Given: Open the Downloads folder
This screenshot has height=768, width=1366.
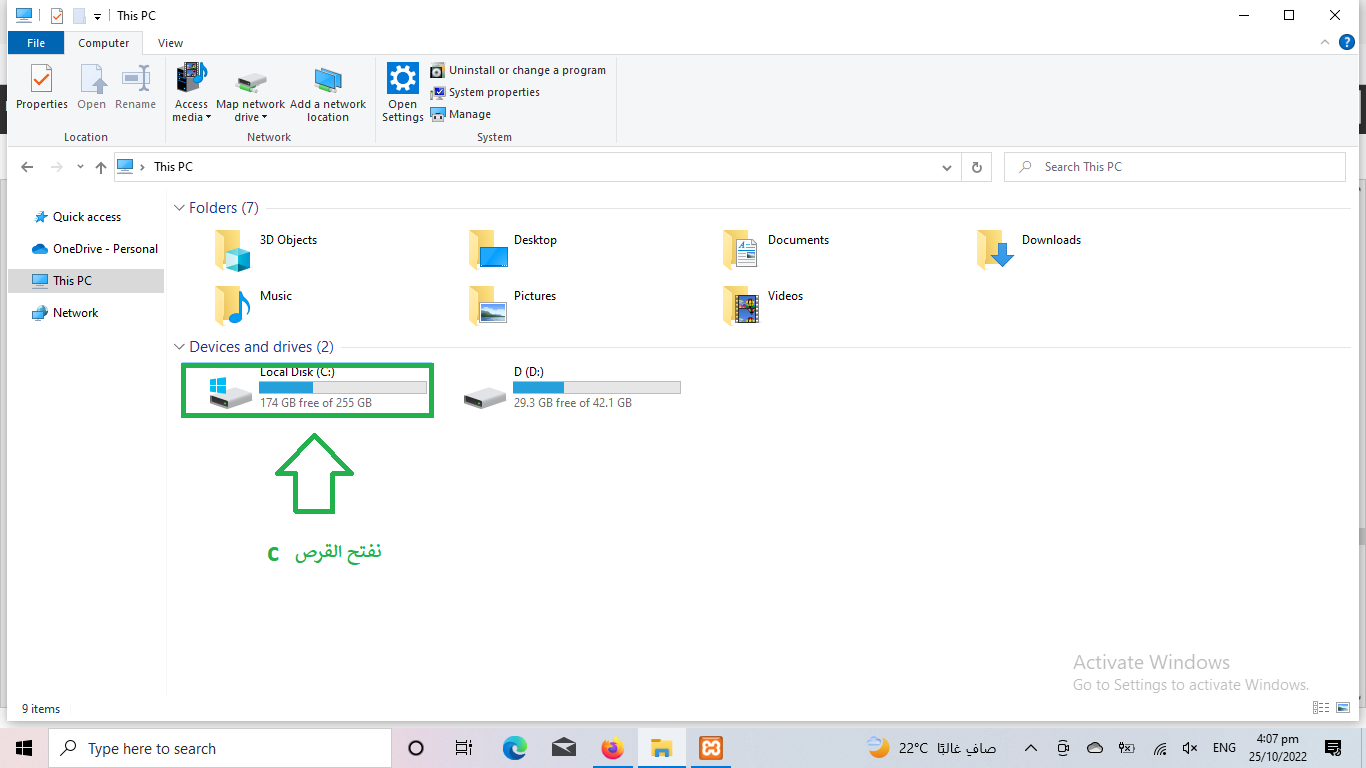Looking at the screenshot, I should (x=1029, y=249).
